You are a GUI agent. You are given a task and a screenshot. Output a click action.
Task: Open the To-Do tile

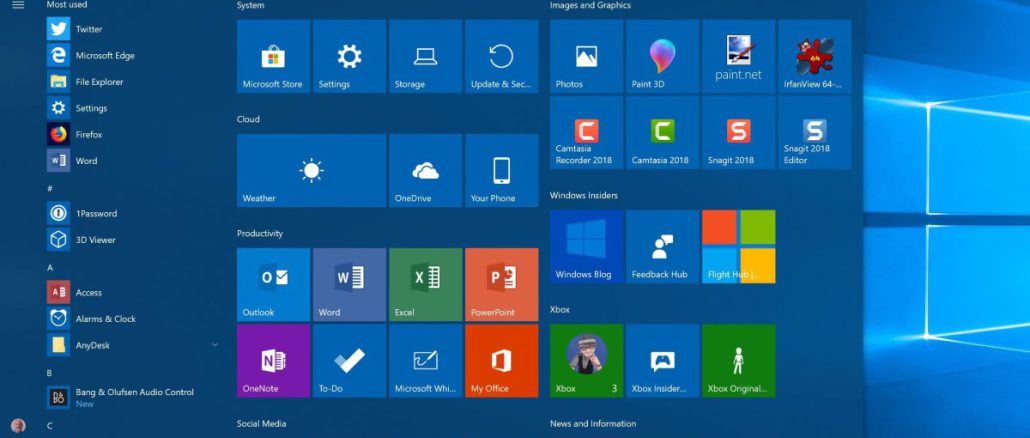click(x=349, y=361)
